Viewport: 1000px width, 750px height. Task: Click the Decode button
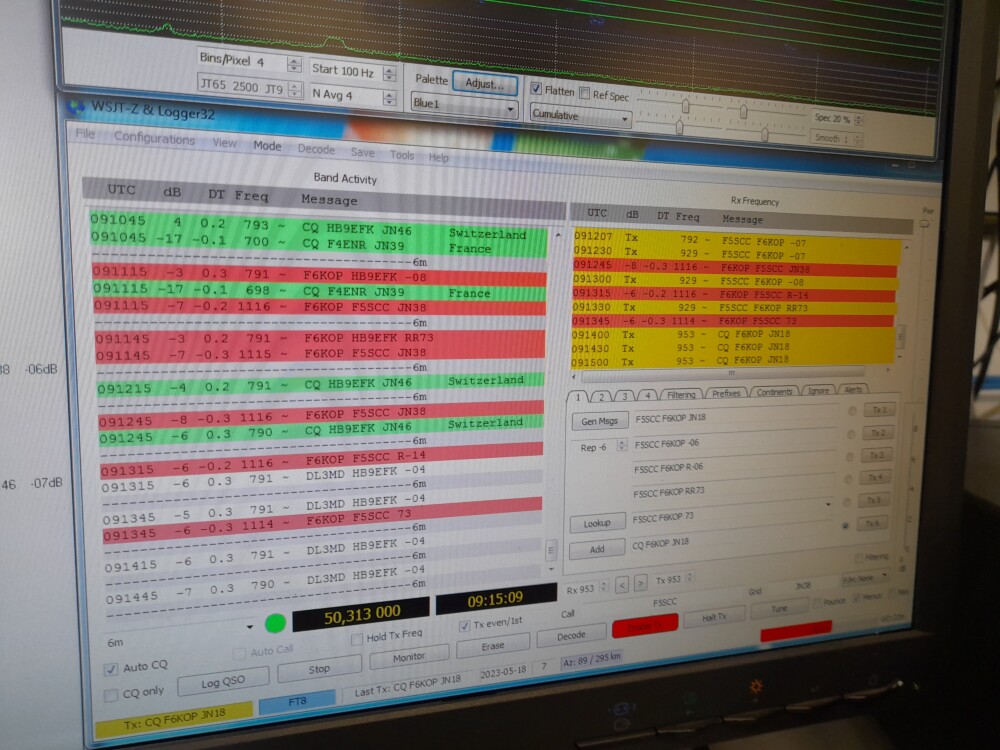[571, 636]
